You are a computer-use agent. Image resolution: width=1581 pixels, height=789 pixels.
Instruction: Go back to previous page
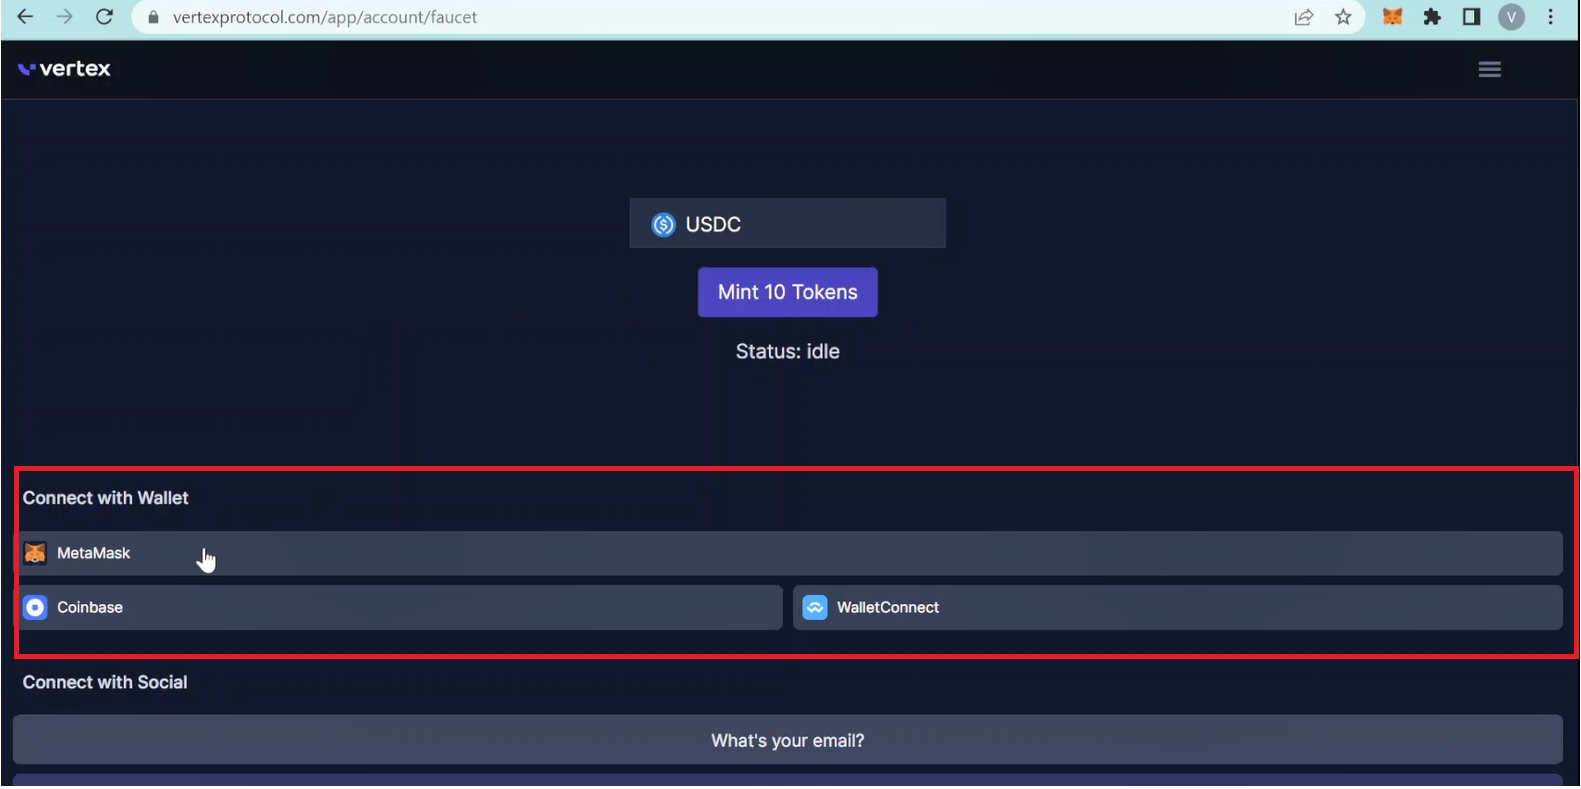(x=26, y=17)
